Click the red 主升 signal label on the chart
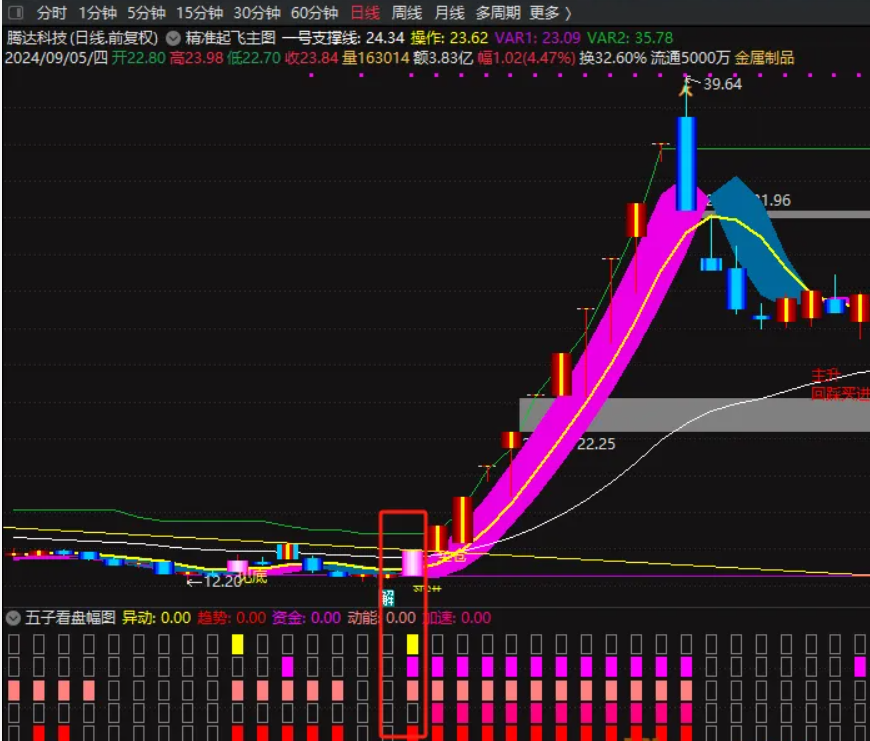 826,376
